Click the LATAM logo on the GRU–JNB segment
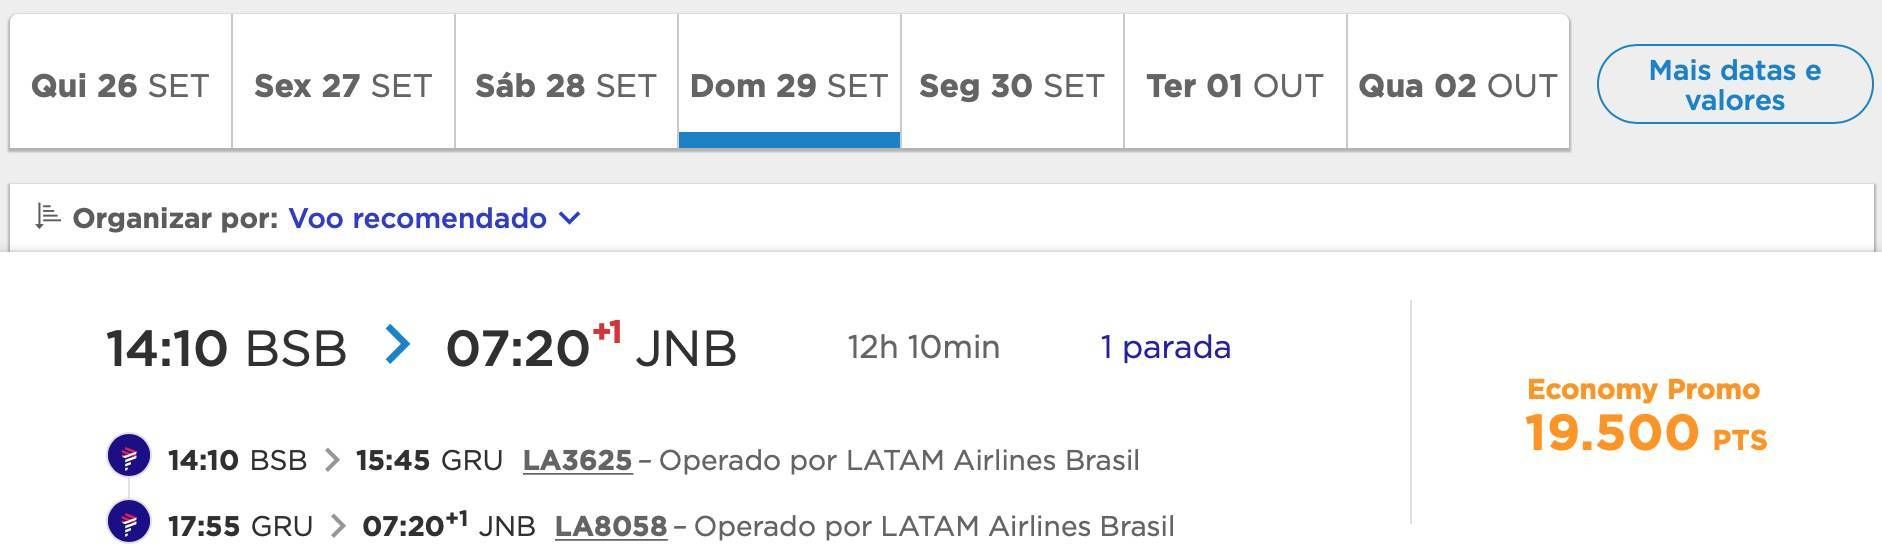Image resolution: width=1882 pixels, height=558 pixels. [129, 522]
